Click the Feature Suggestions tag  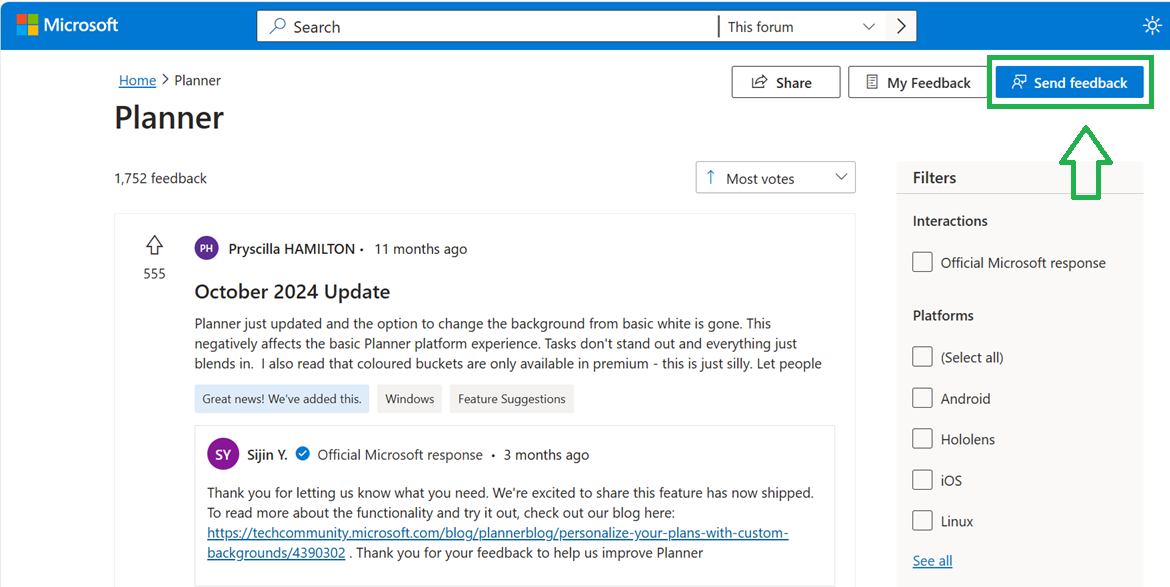pyautogui.click(x=512, y=399)
